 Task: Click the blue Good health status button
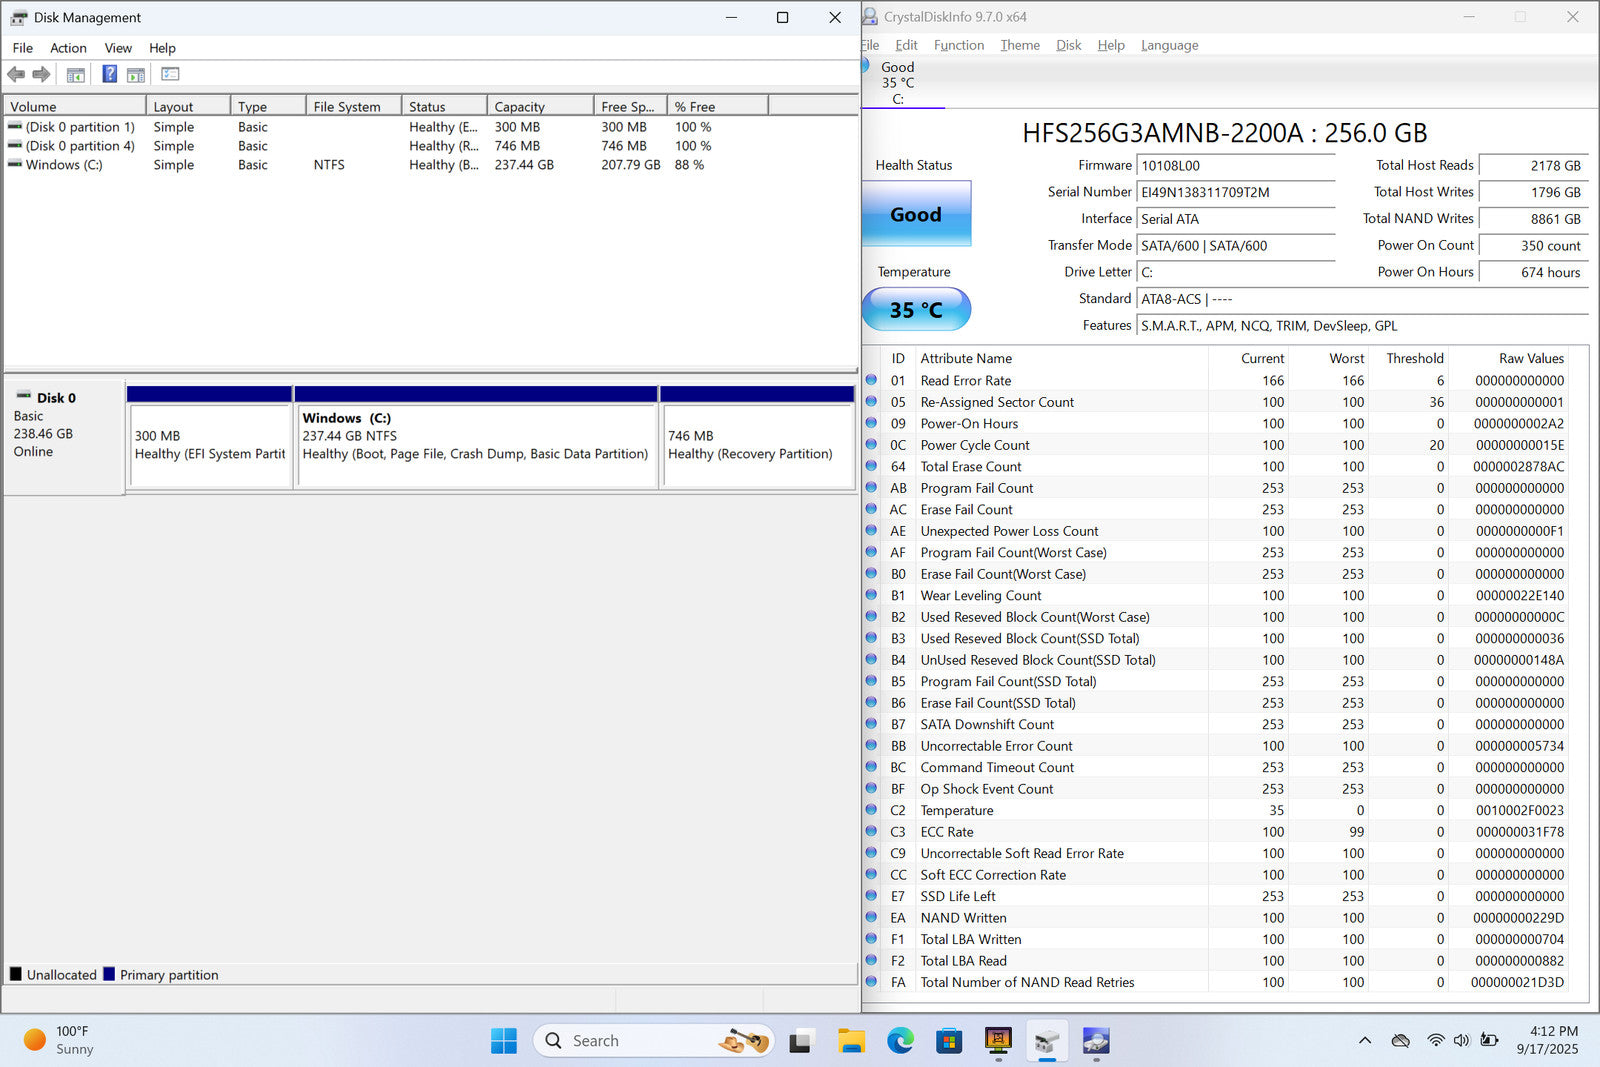(x=916, y=214)
